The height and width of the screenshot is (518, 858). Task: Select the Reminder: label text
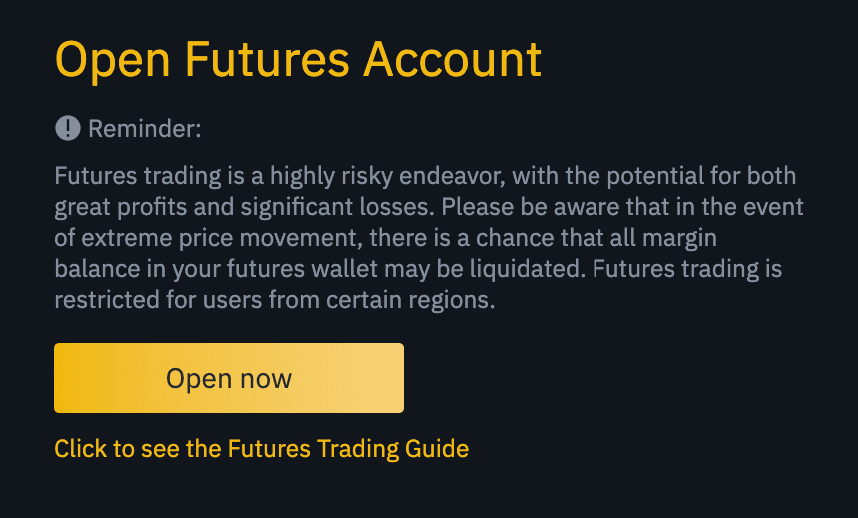tap(145, 128)
